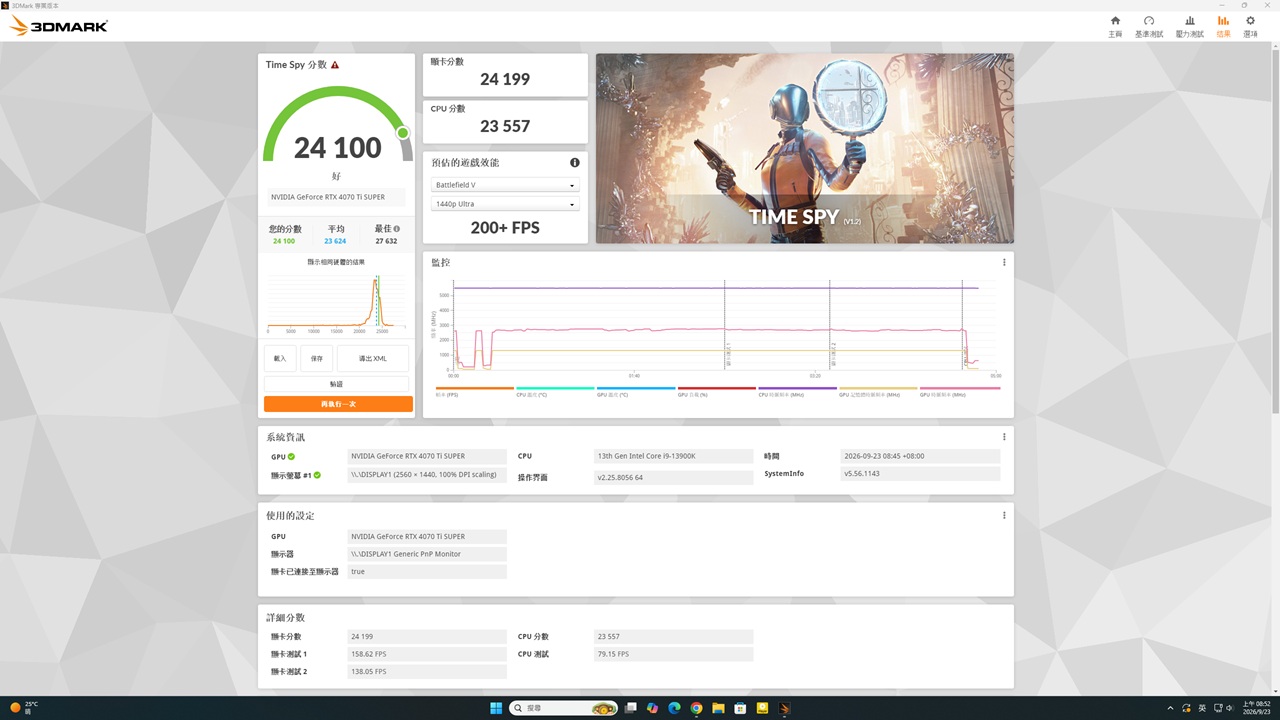The image size is (1280, 720).
Task: Go to the 主頁 home icon
Action: click(x=1115, y=26)
